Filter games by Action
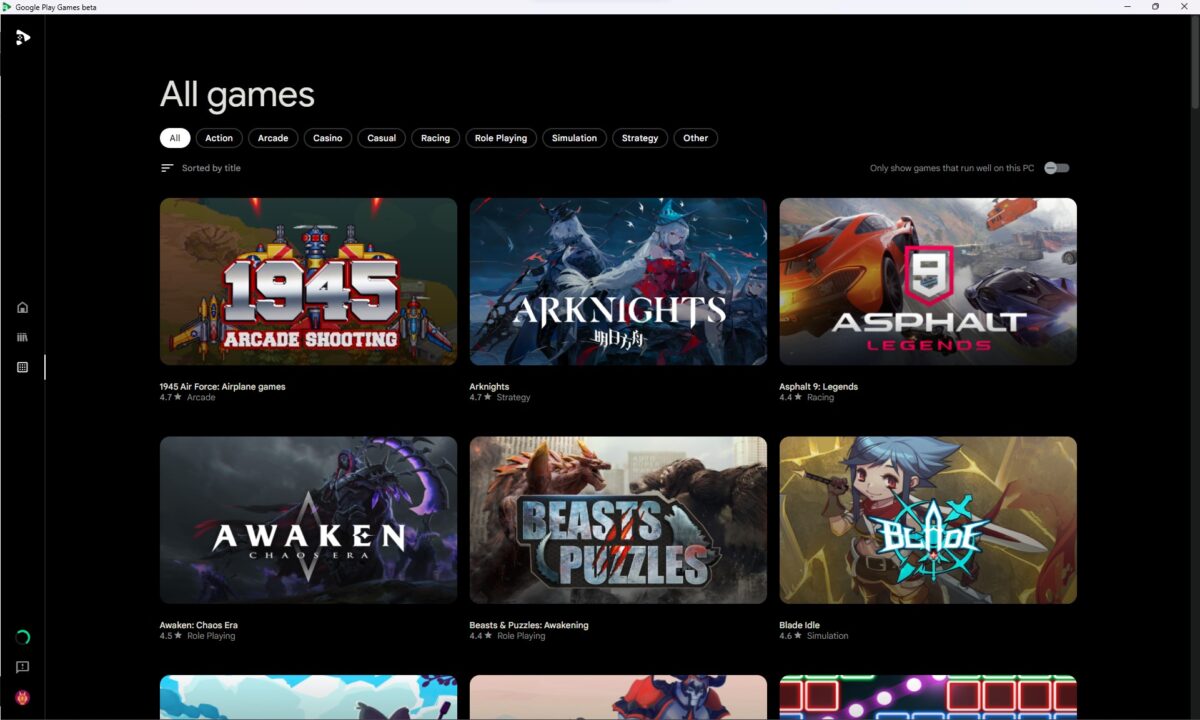This screenshot has height=720, width=1200. pyautogui.click(x=219, y=138)
